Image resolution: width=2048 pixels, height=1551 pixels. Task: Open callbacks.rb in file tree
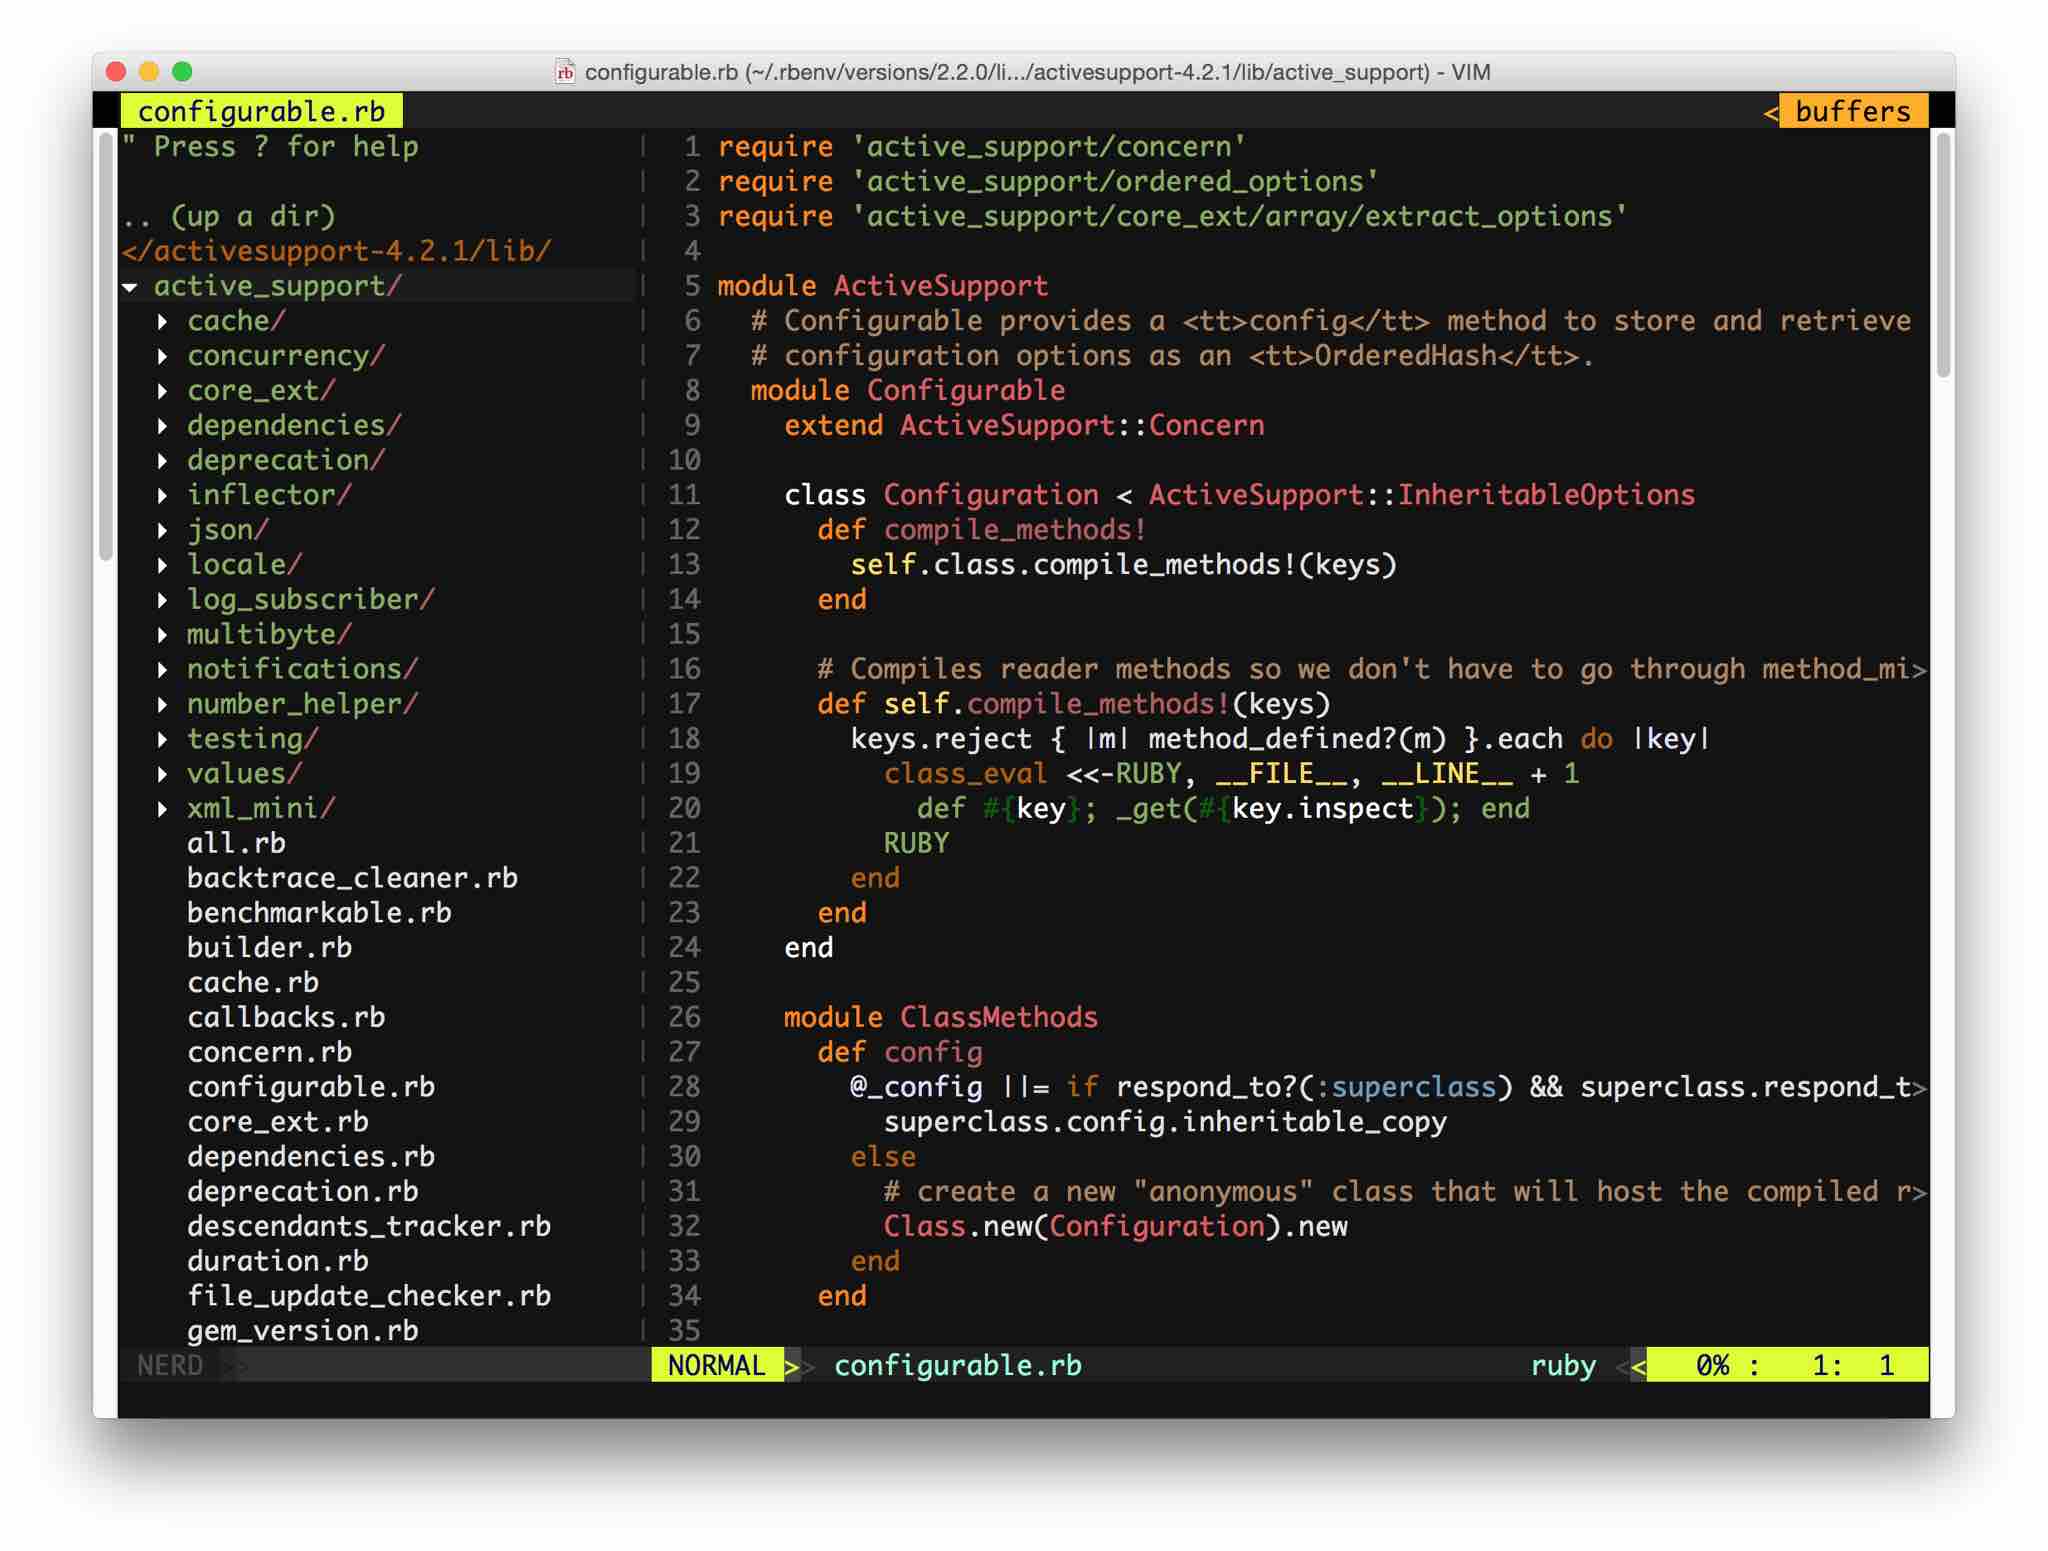coord(286,1018)
